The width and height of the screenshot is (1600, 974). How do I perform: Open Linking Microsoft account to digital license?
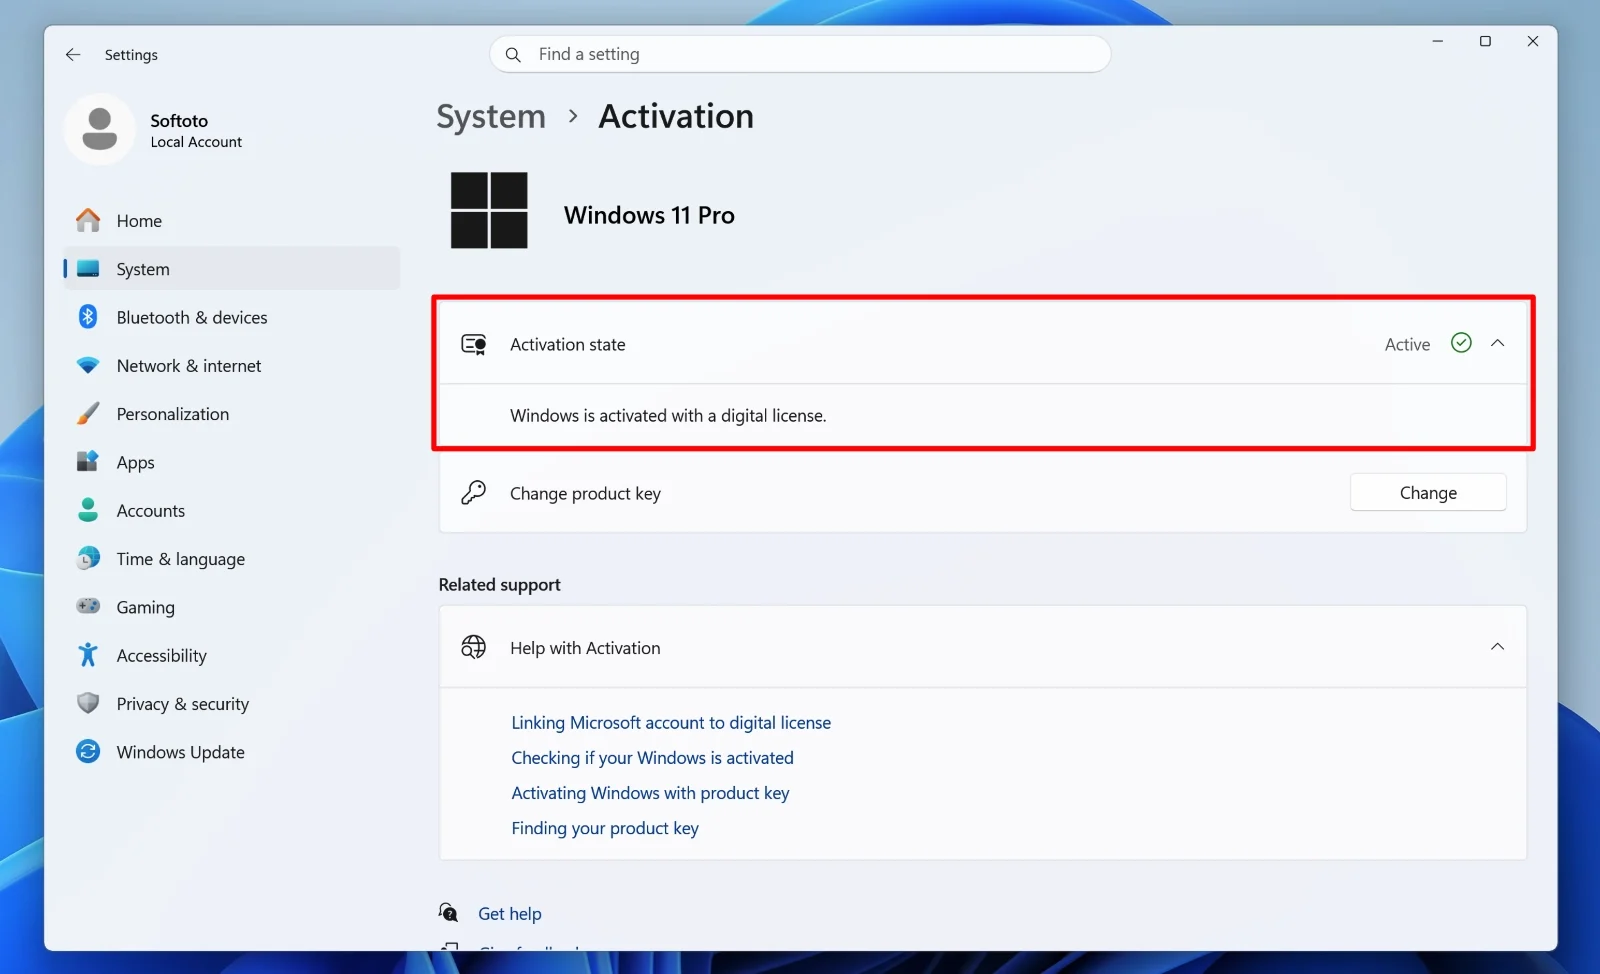pyautogui.click(x=671, y=722)
